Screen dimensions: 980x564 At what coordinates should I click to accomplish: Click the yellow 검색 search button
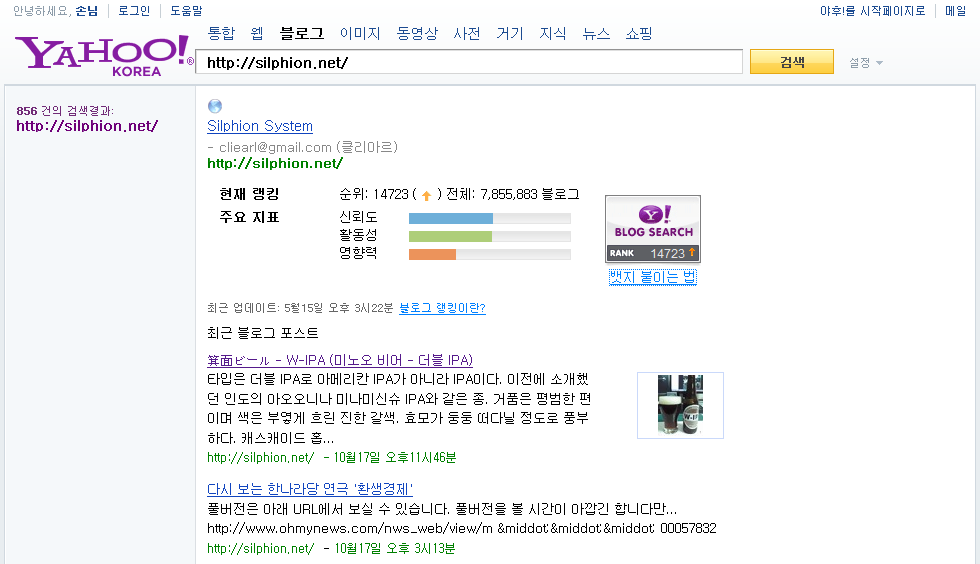tap(792, 61)
